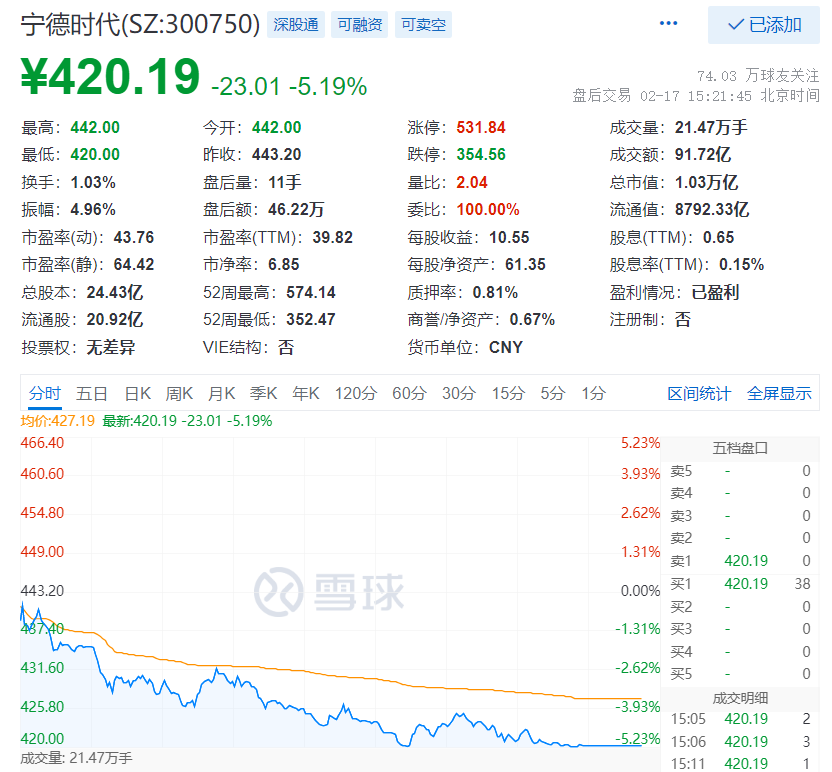Click the 股息率(TTM) value 0.15%
The image size is (832, 772).
point(741,264)
